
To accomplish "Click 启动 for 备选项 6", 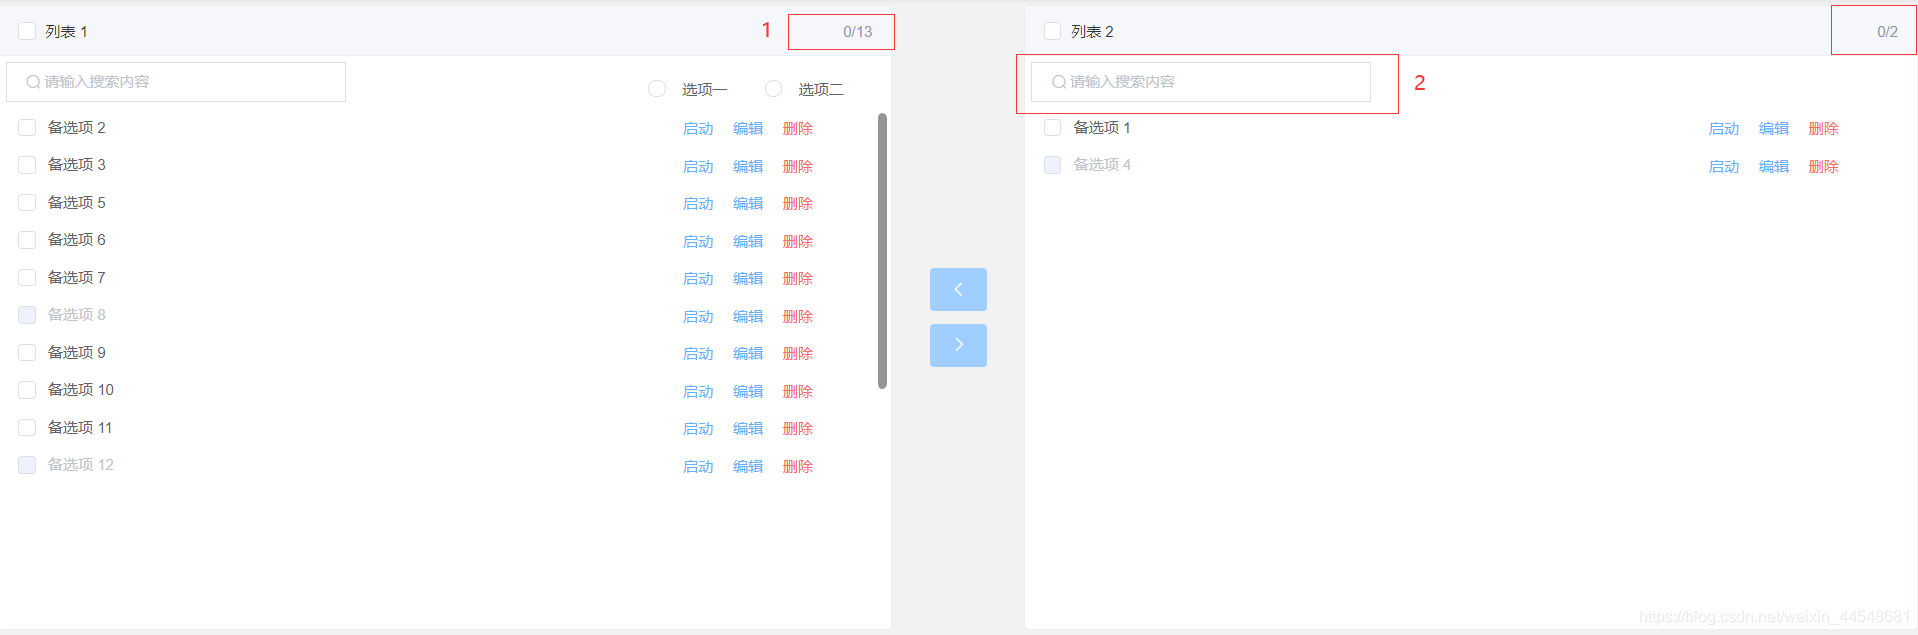I will point(698,241).
